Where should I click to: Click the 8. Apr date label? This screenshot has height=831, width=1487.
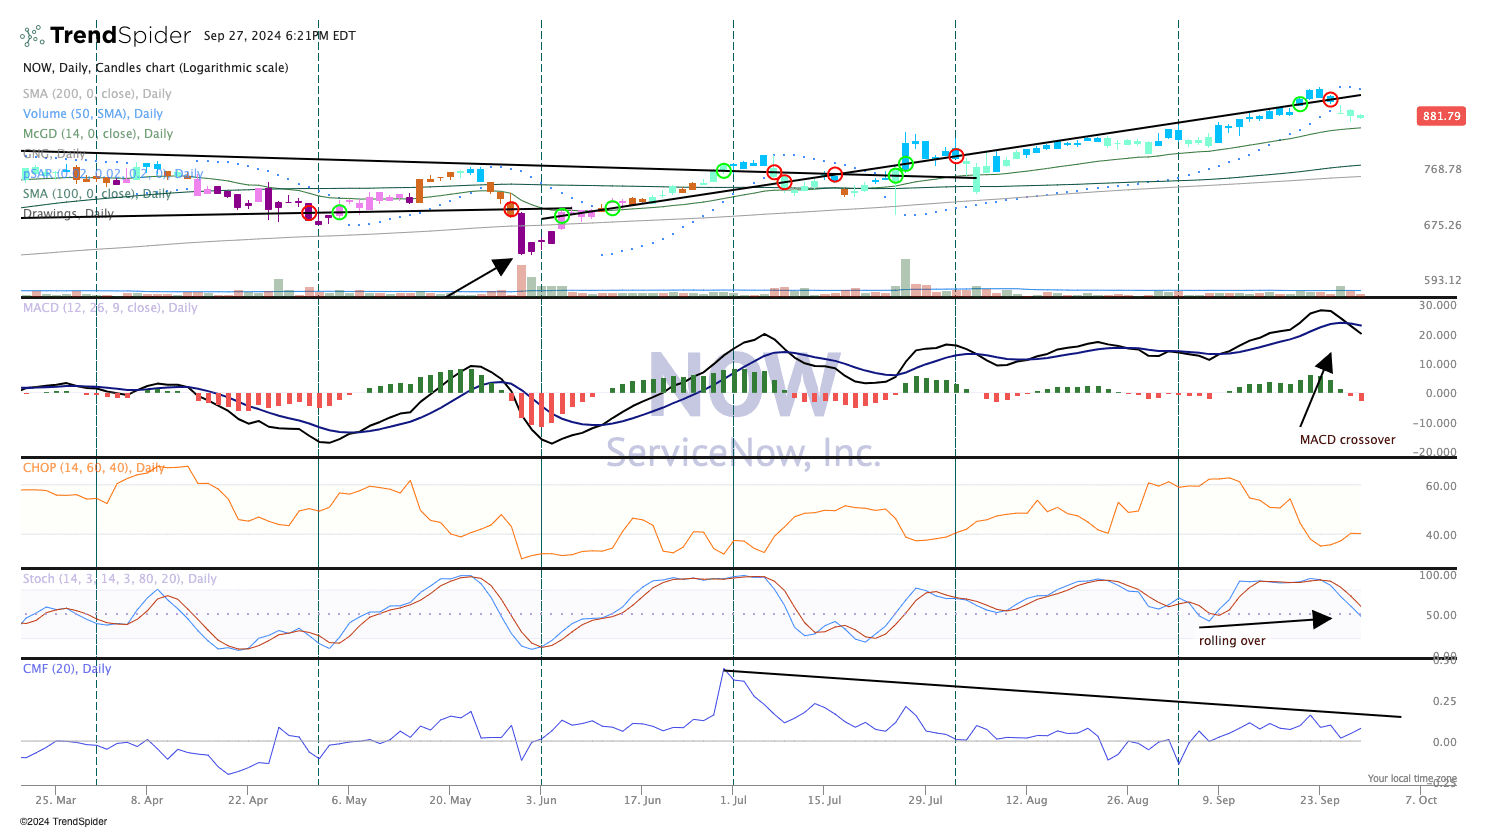[147, 800]
